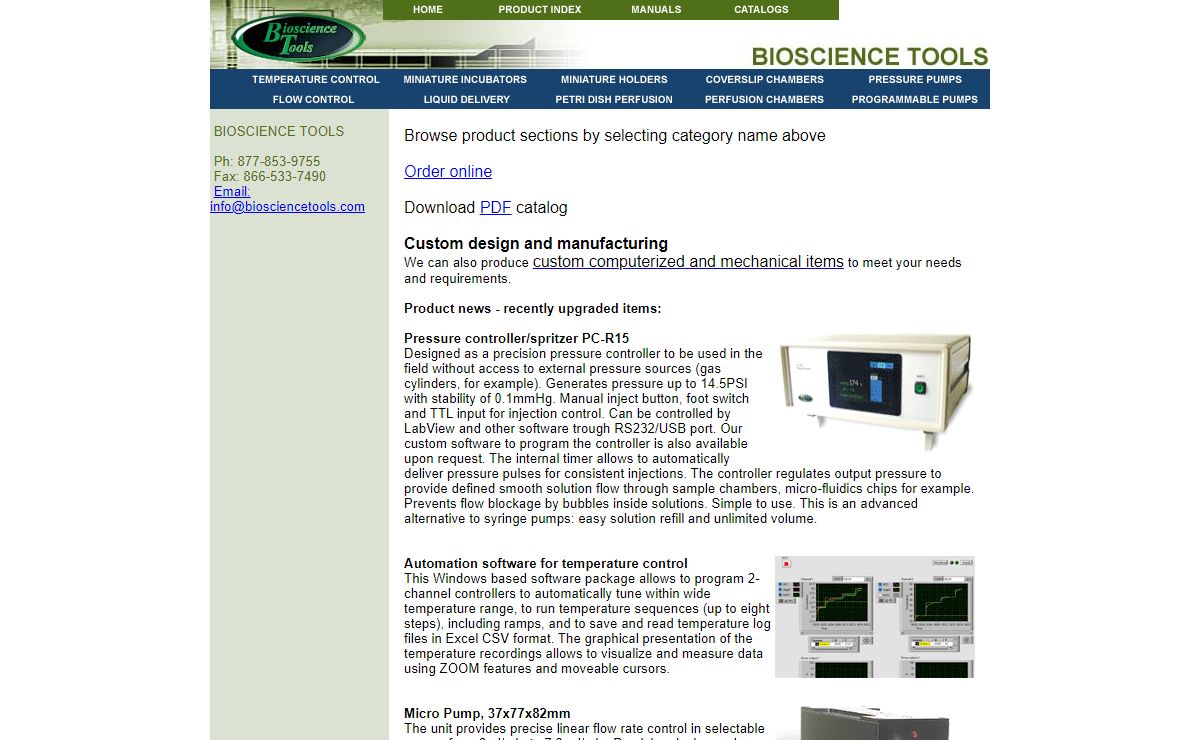Select the MINIATURE INCUBATORS category
1200x740 pixels.
[465, 79]
